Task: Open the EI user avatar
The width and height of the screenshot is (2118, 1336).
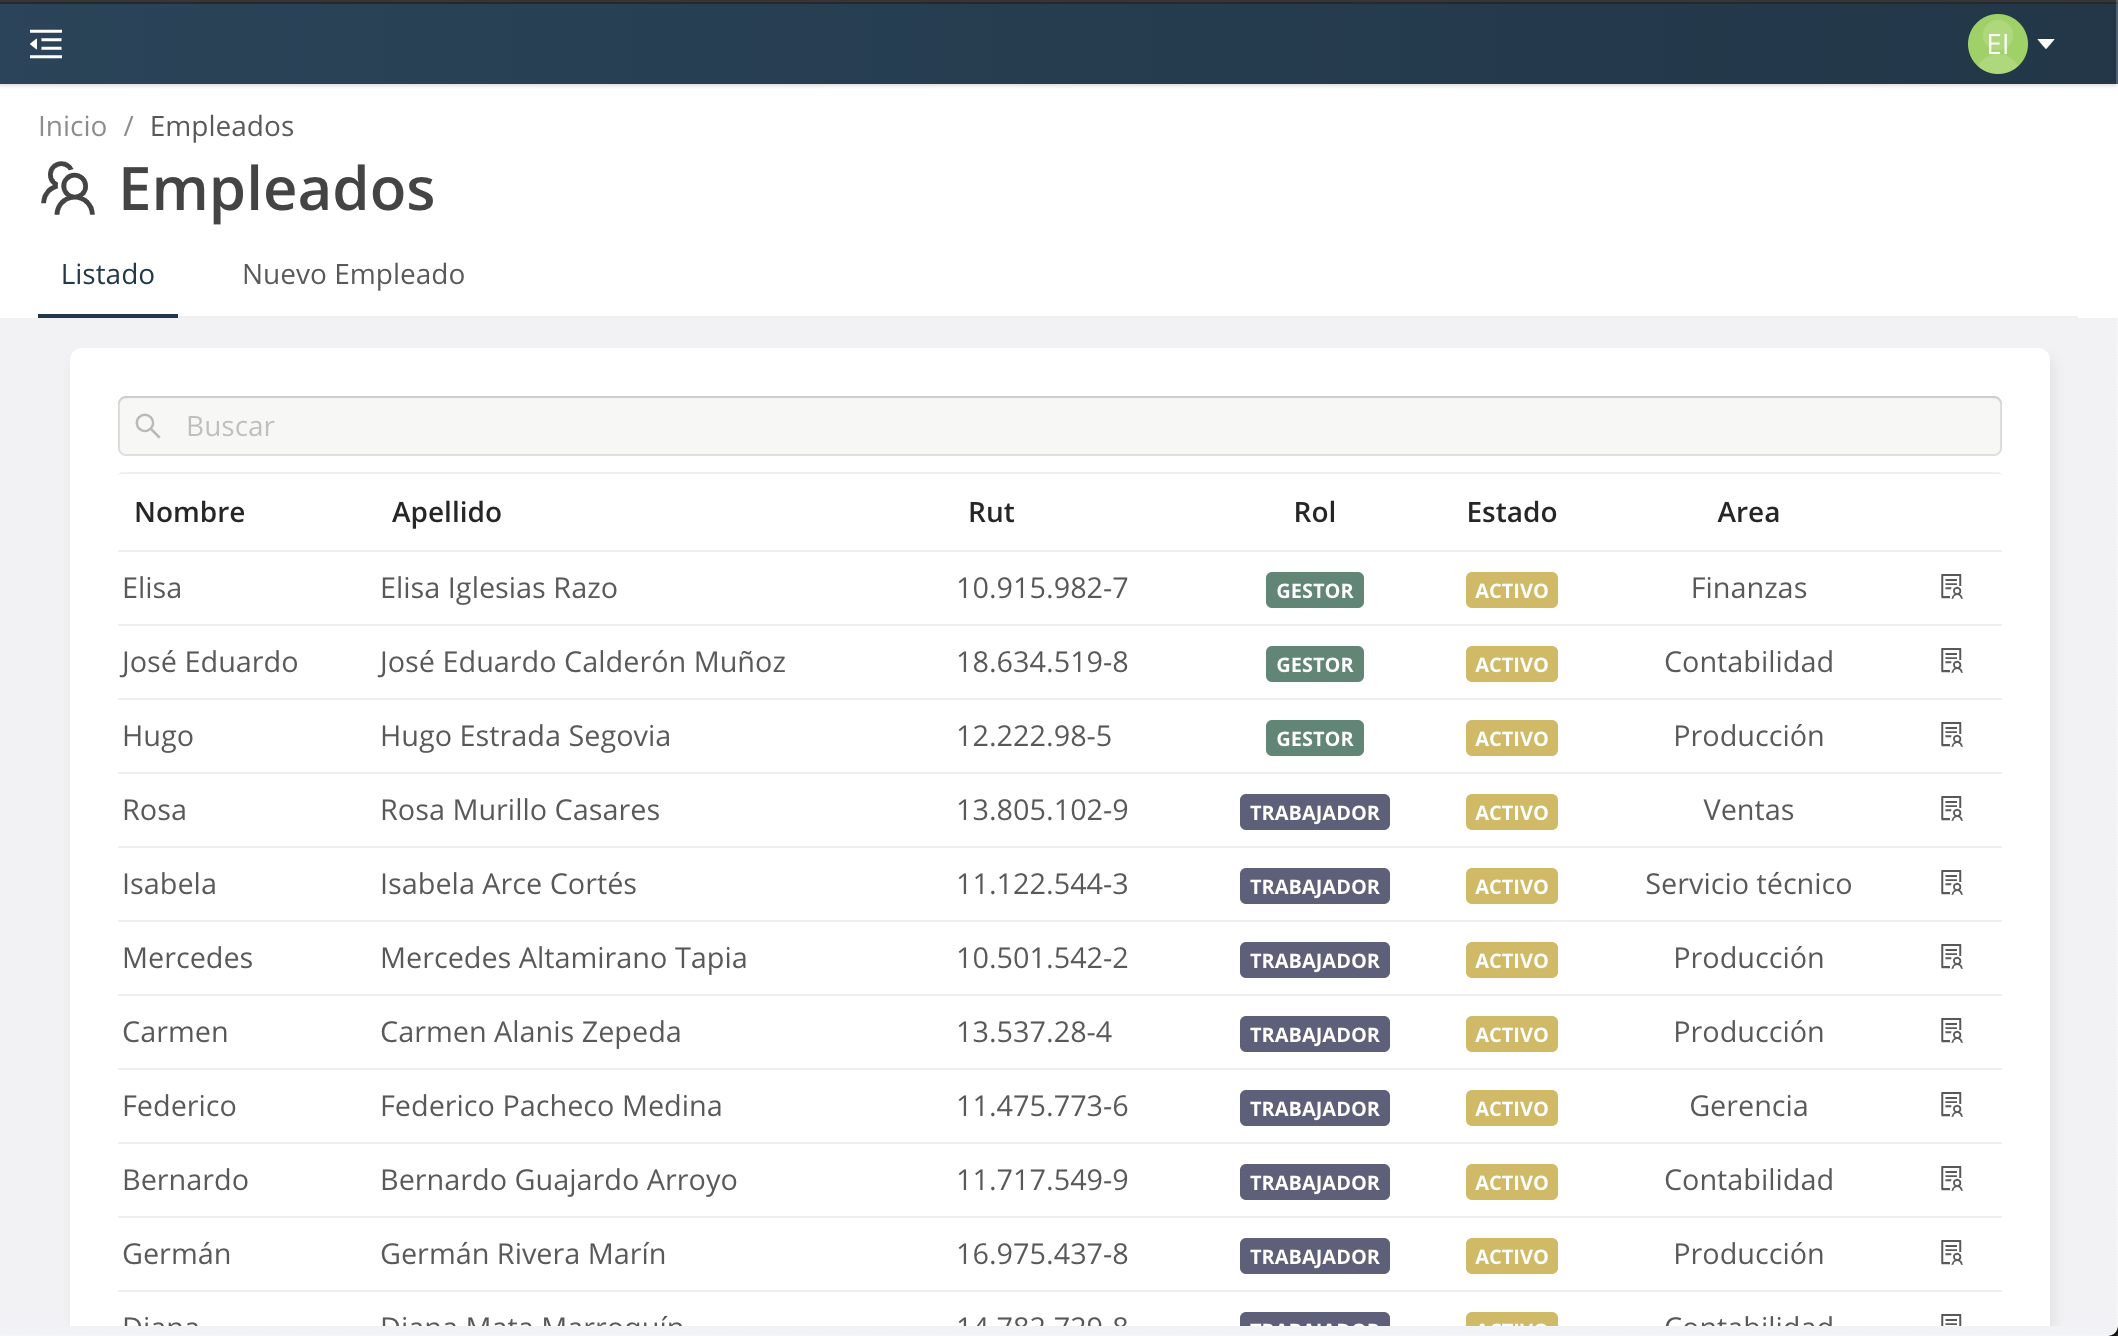Action: click(1997, 44)
